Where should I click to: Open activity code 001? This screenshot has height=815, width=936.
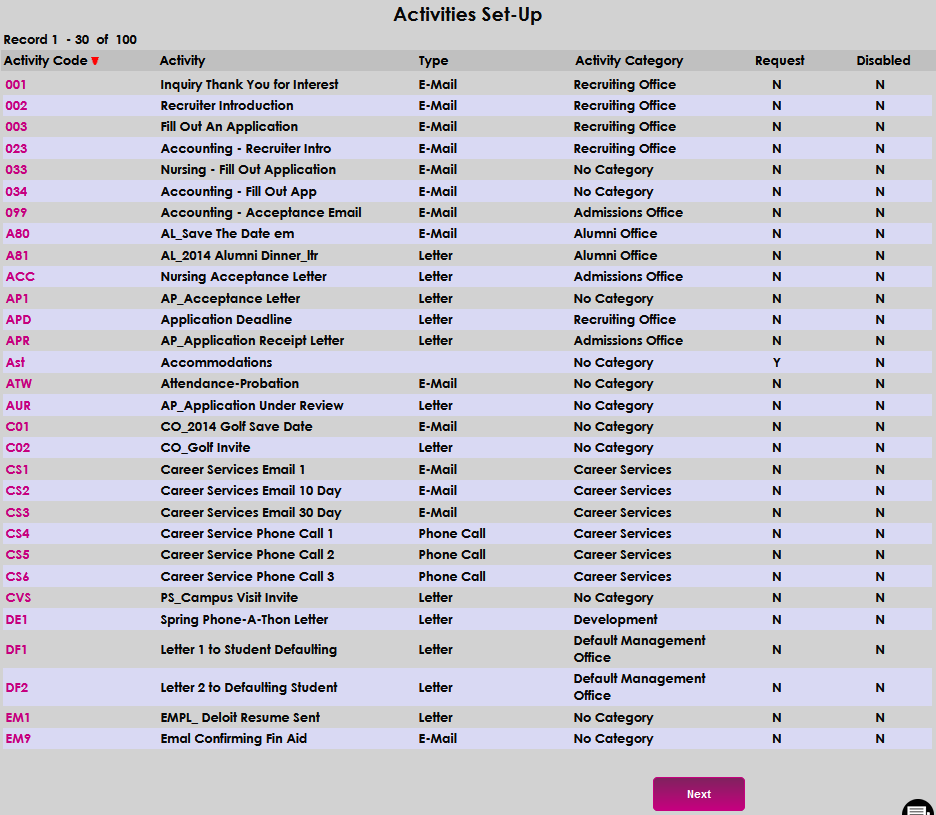[x=14, y=85]
